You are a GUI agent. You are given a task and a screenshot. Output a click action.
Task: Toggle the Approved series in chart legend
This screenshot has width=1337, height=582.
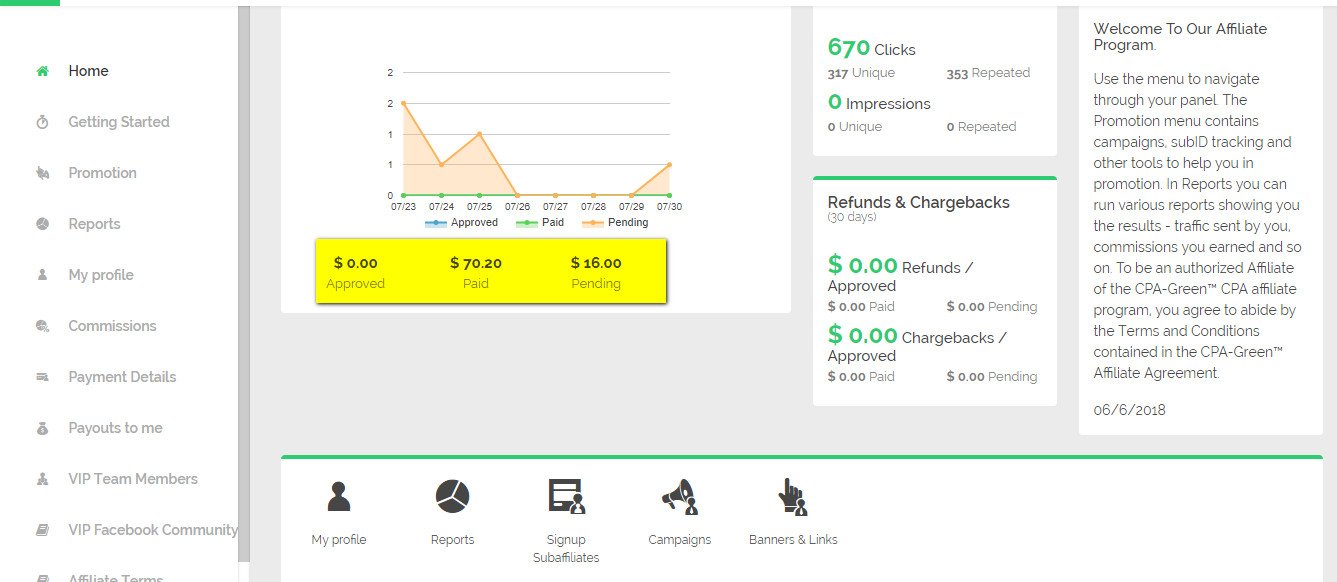click(461, 222)
